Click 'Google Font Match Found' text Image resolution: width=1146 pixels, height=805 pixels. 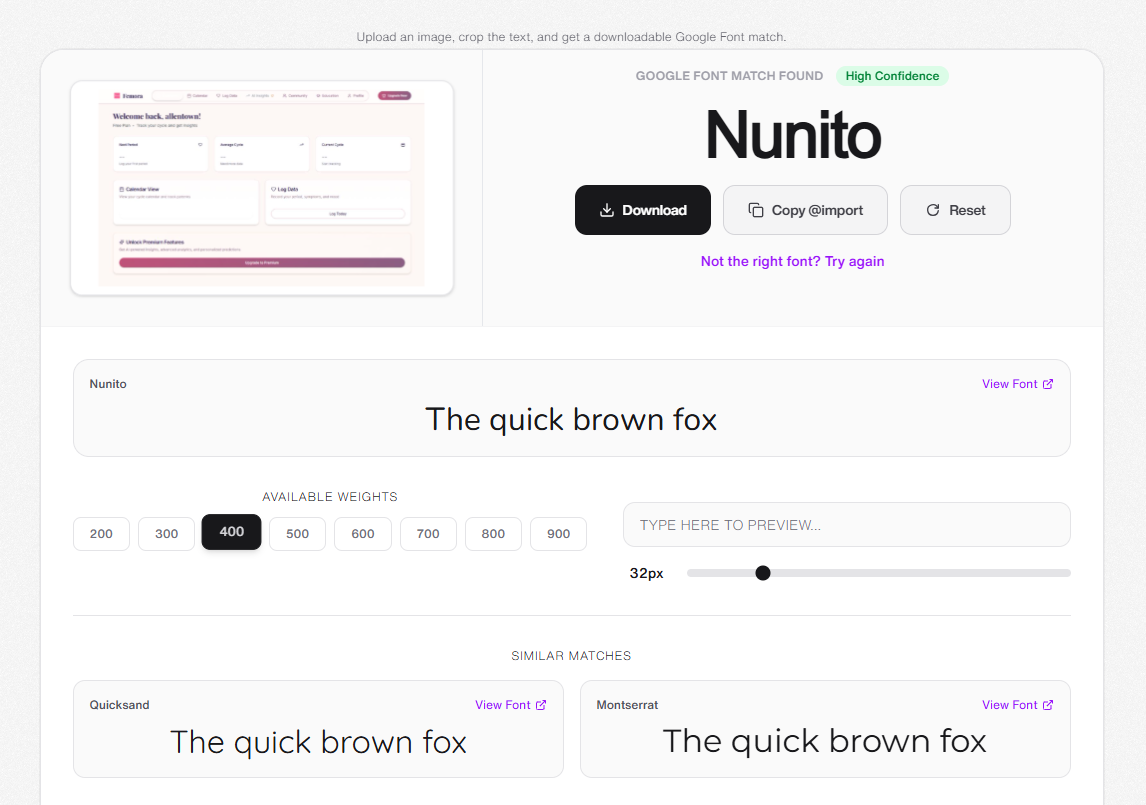(729, 76)
